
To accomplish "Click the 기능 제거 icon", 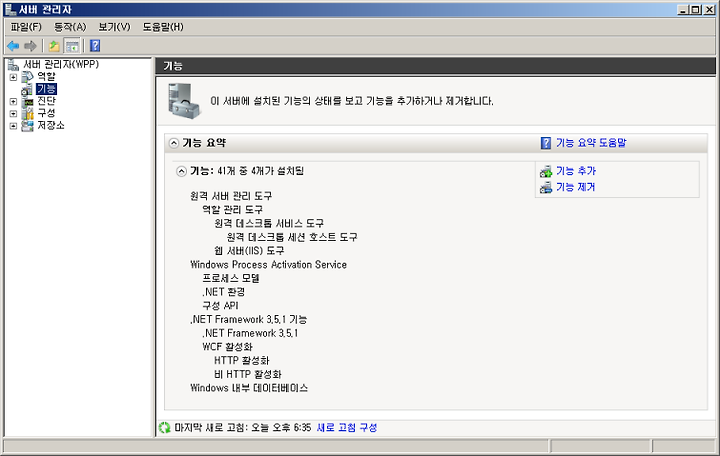I will [546, 187].
